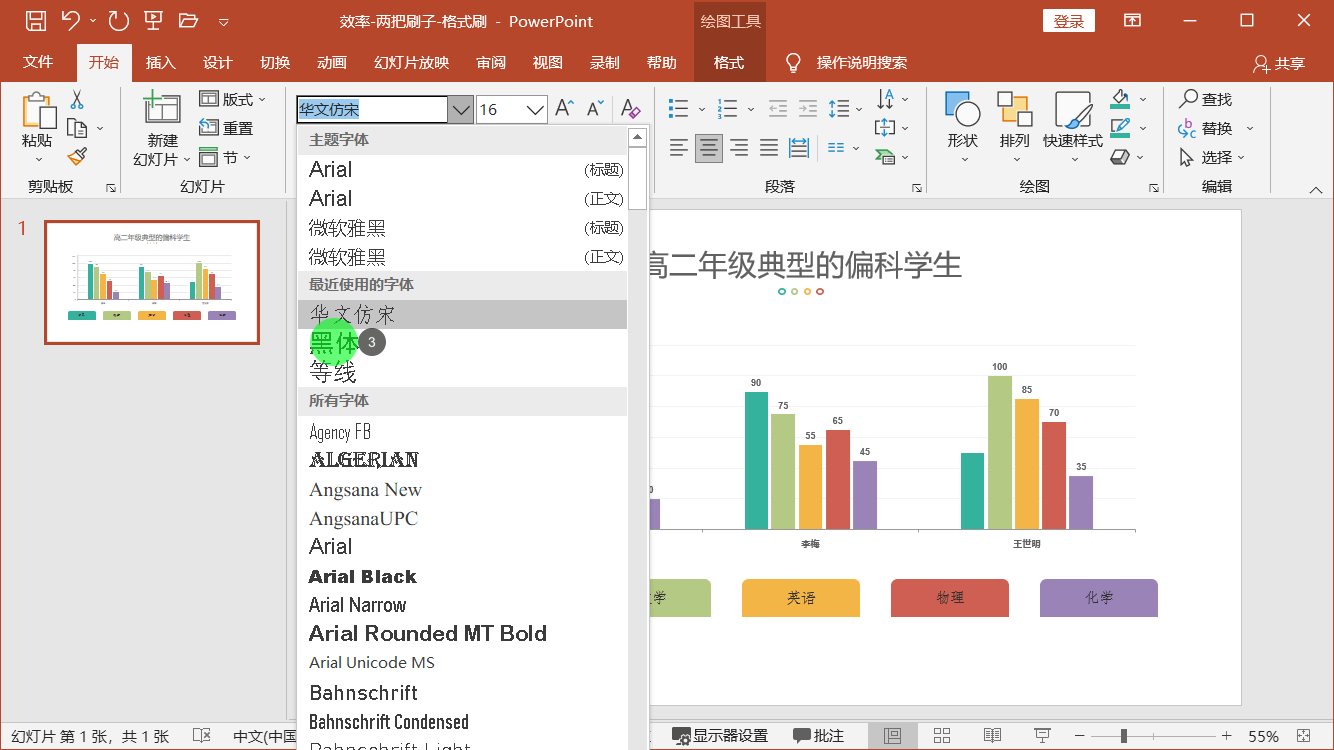
Task: Open align text options
Action: click(x=892, y=128)
